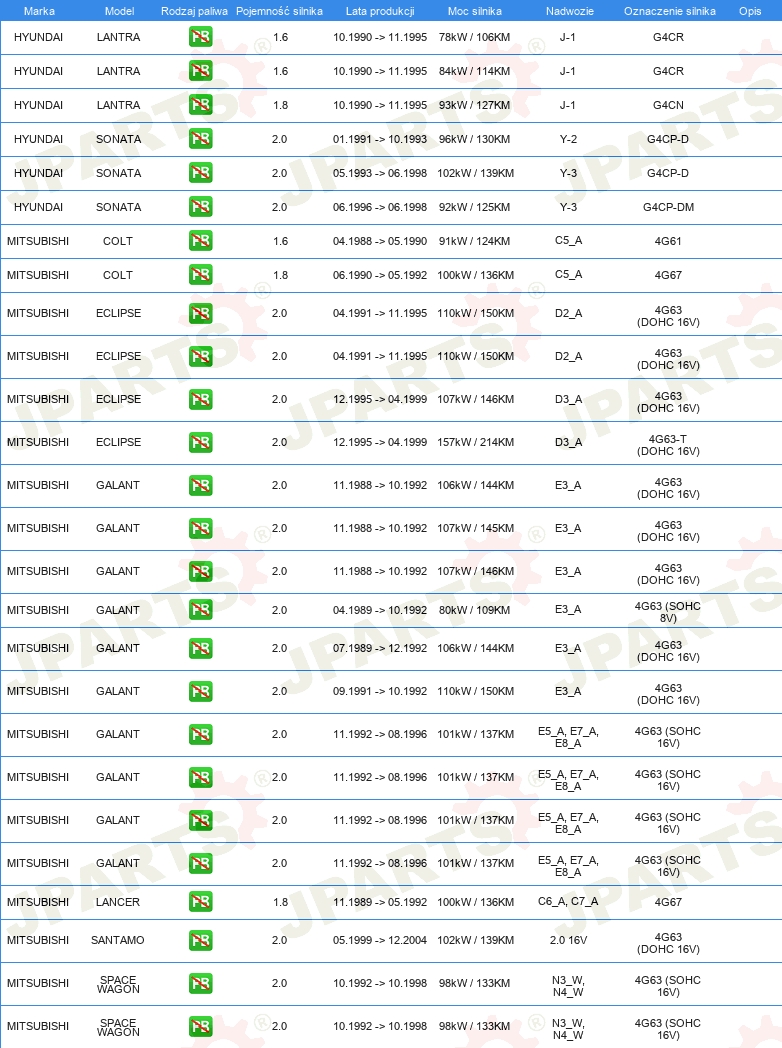Click power value 96kW / 130KM
Screen dimensions: 782x1048
coord(475,139)
